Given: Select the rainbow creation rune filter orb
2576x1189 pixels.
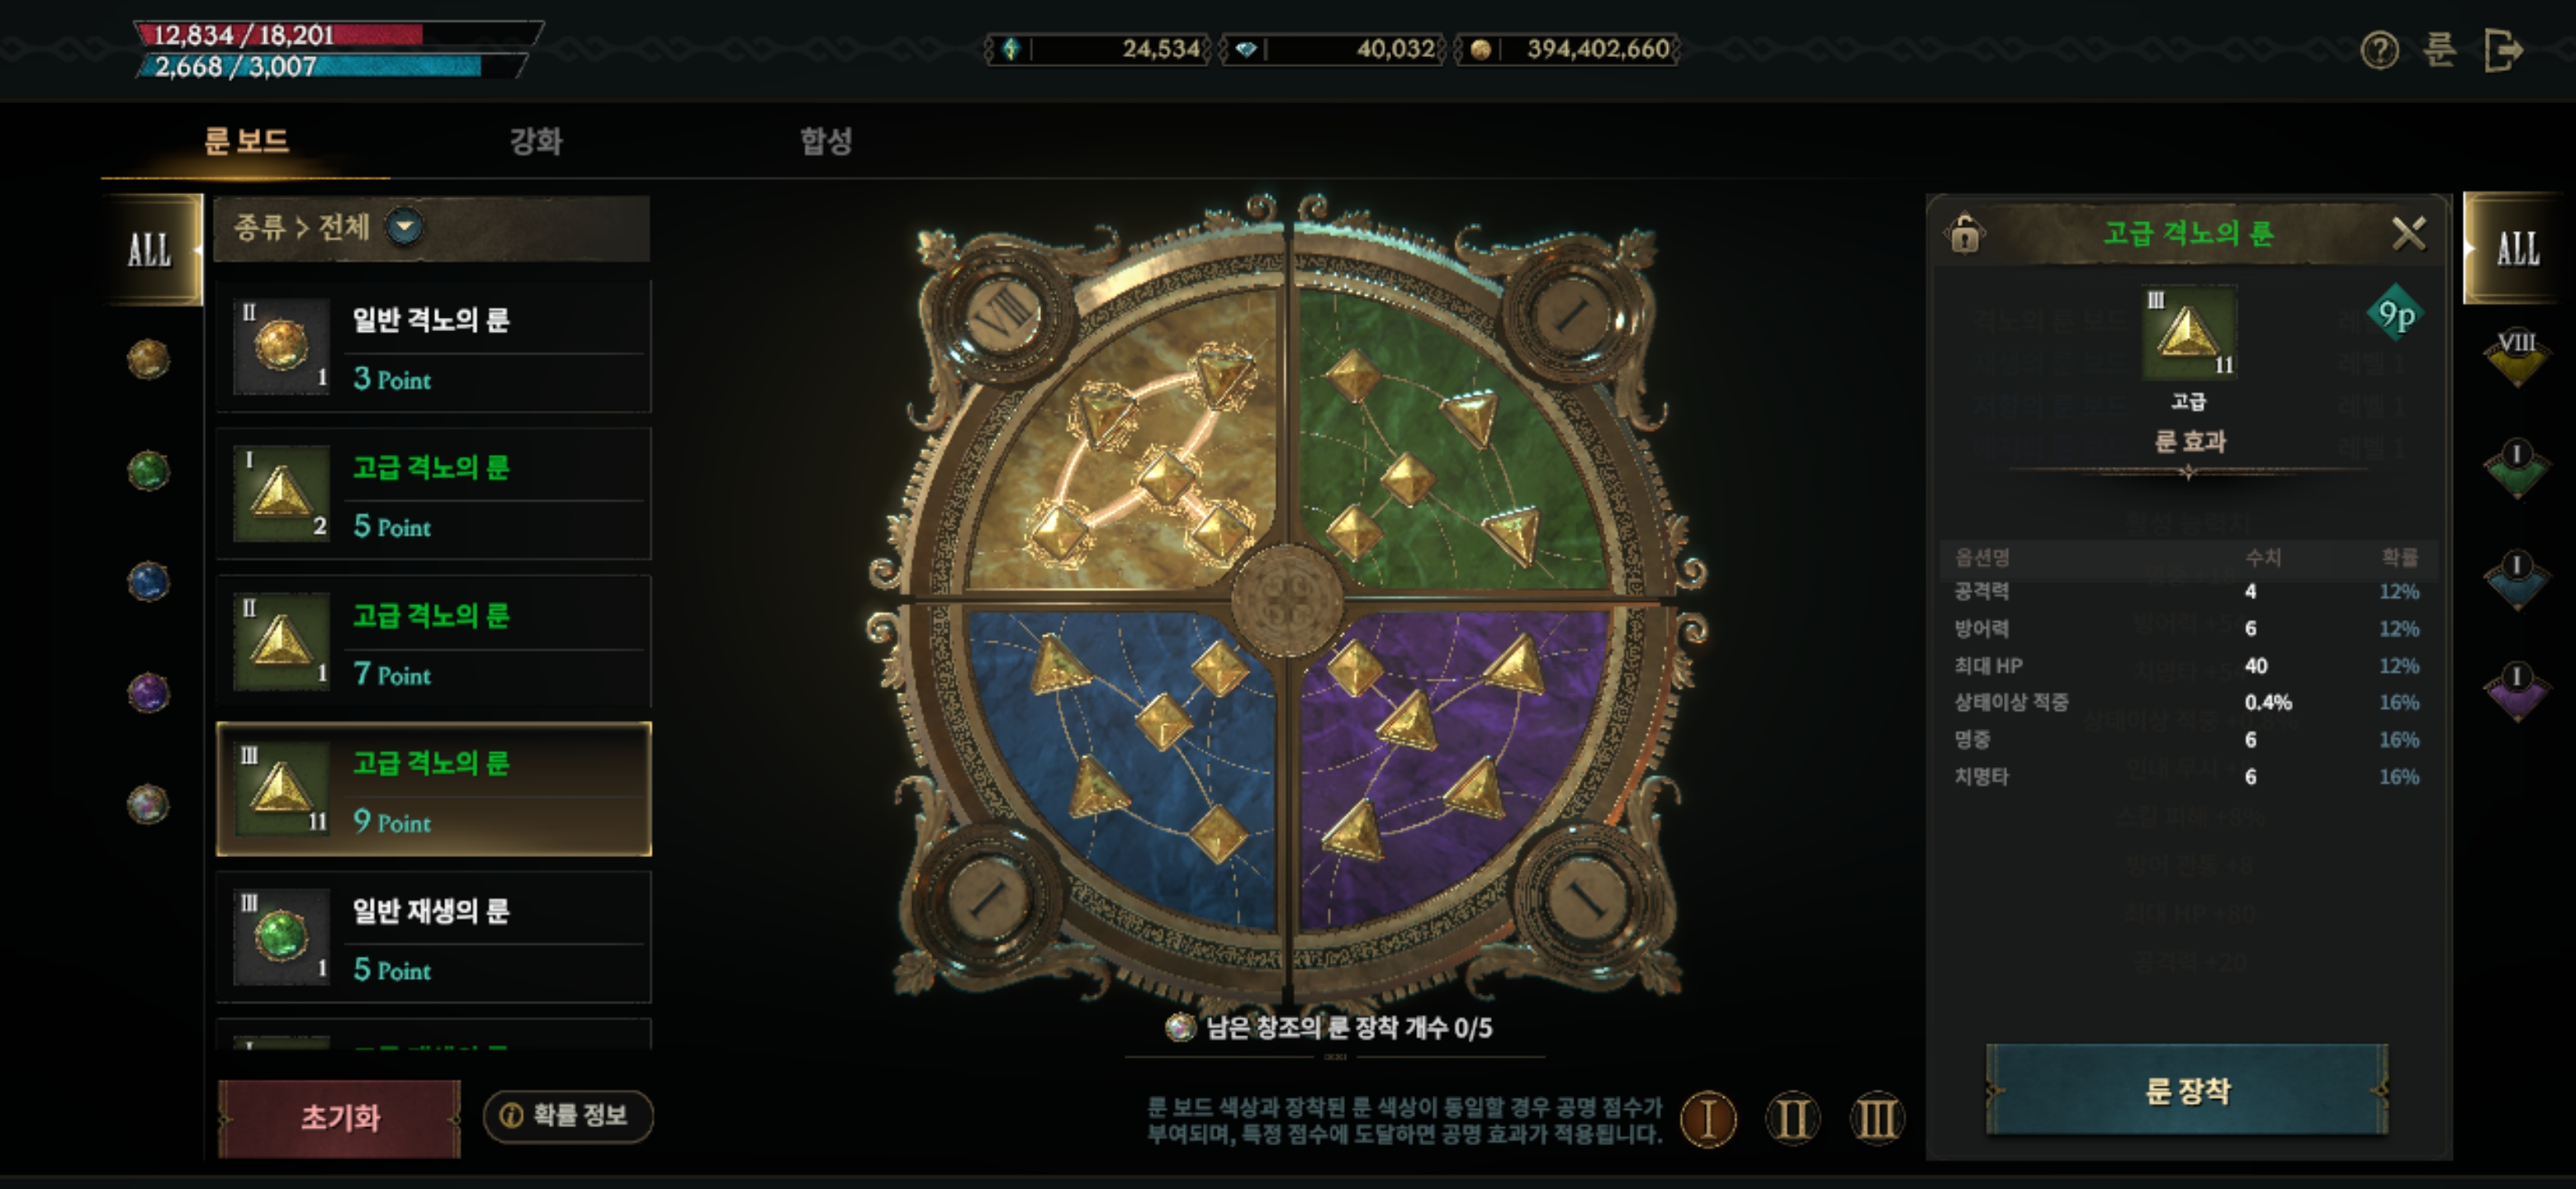Looking at the screenshot, I should coord(148,803).
